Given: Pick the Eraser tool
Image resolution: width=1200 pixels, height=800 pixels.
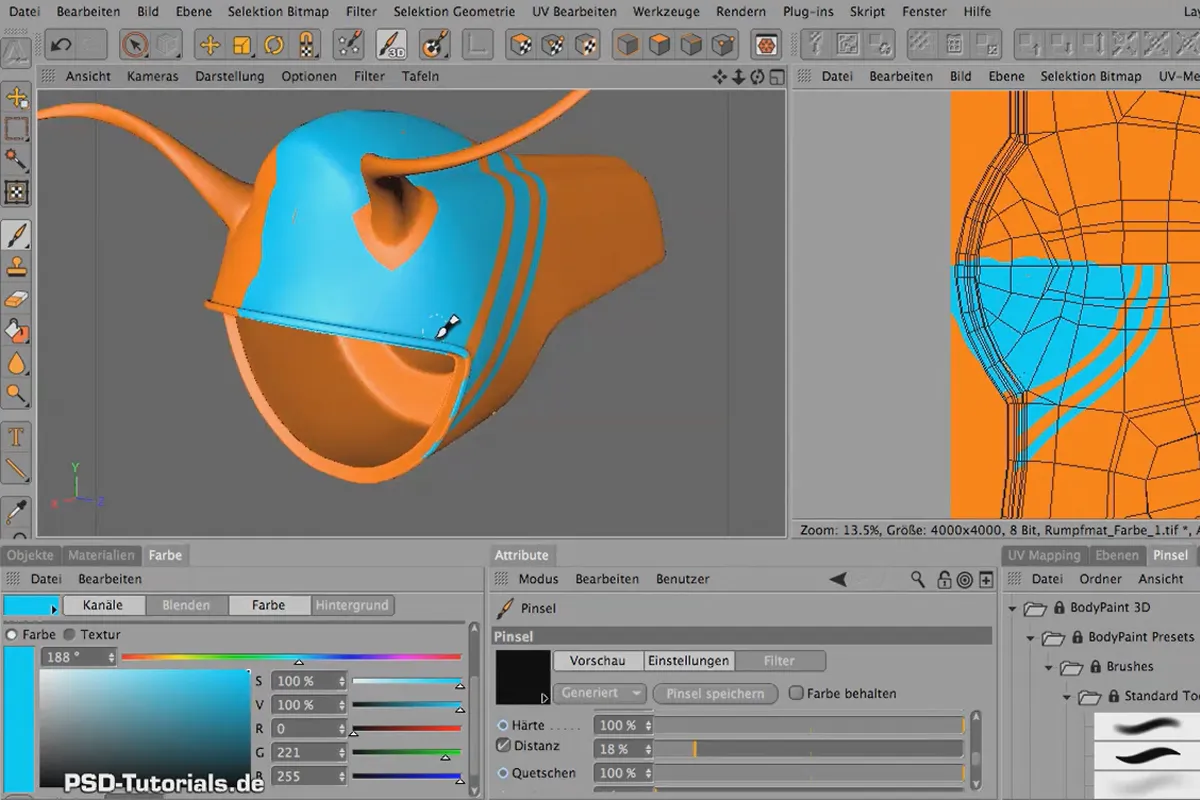Looking at the screenshot, I should pyautogui.click(x=17, y=299).
